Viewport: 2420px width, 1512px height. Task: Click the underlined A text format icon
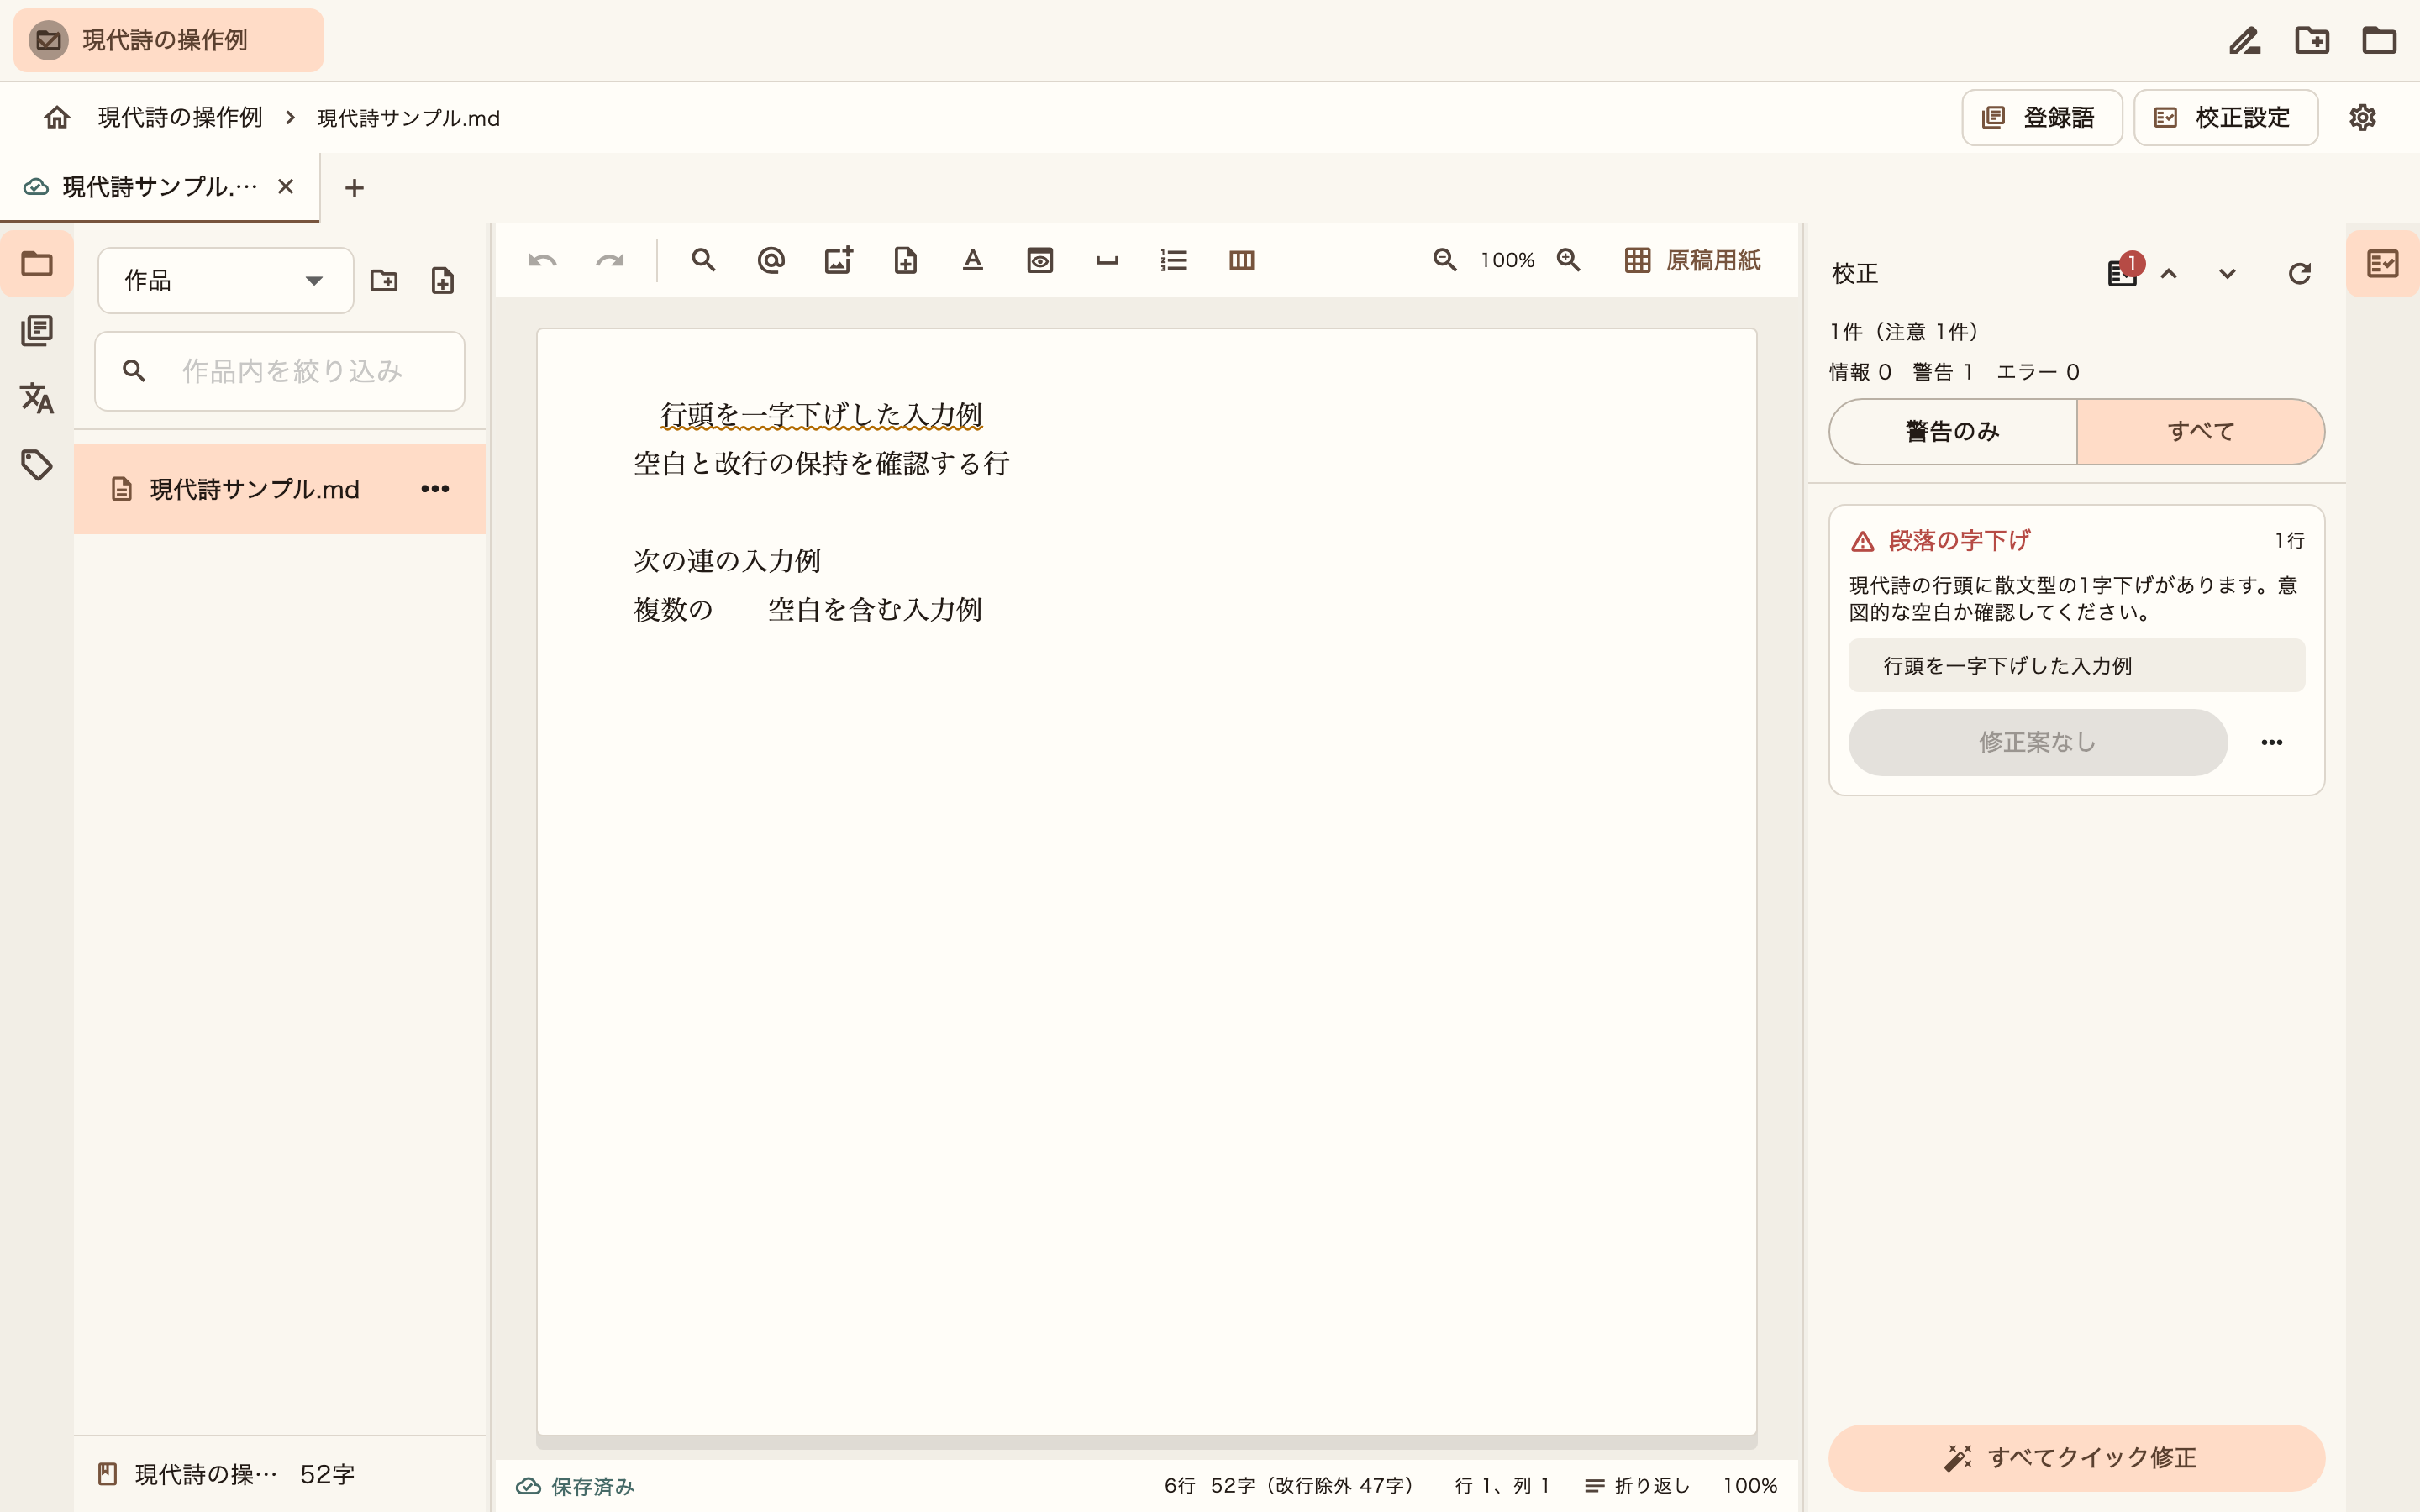click(x=973, y=260)
